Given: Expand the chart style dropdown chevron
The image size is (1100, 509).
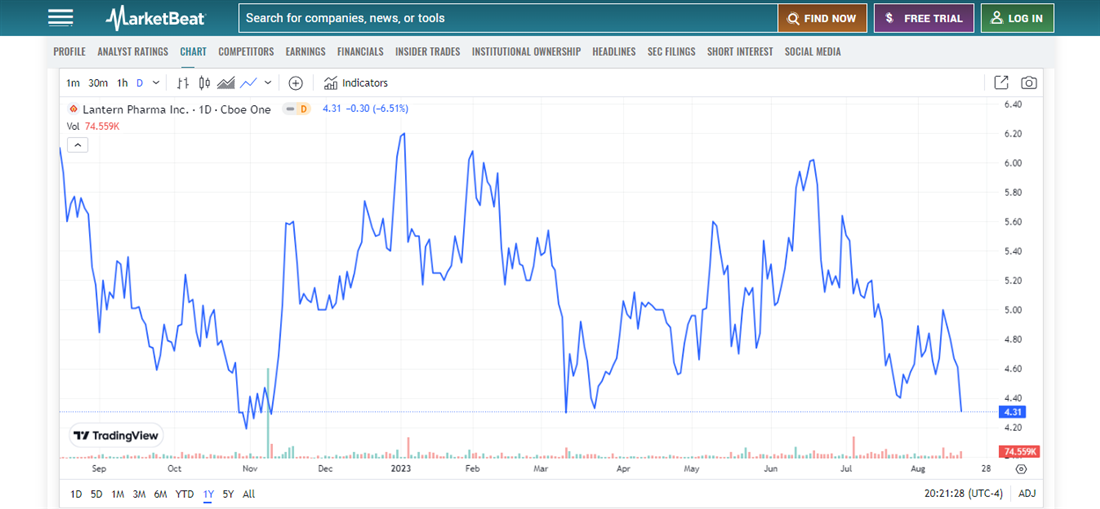Looking at the screenshot, I should pos(268,83).
